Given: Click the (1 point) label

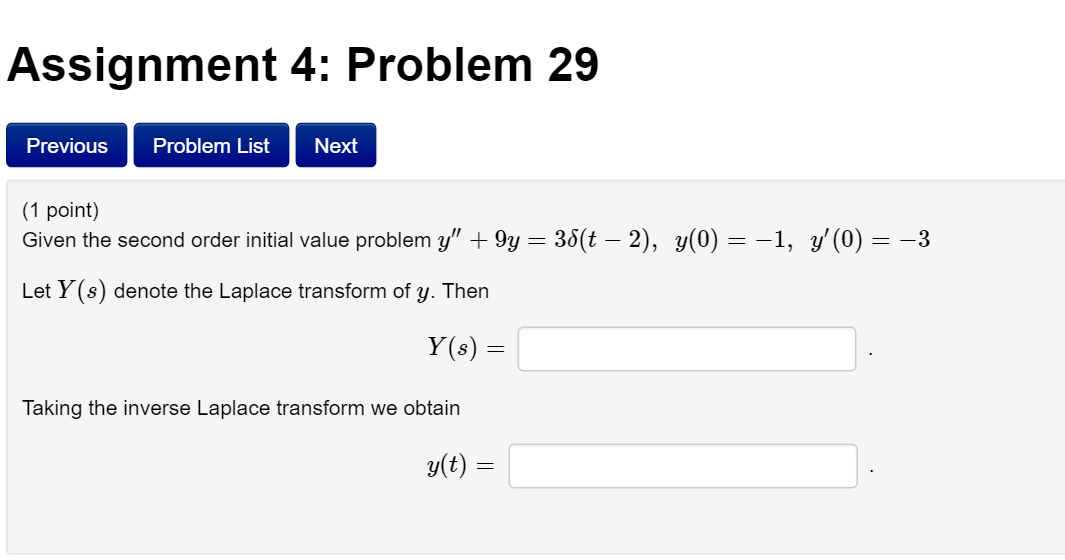Looking at the screenshot, I should 60,210.
